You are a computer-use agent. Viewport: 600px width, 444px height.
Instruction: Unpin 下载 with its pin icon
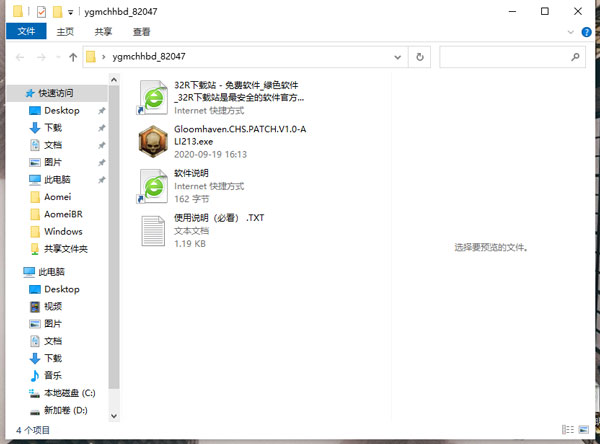point(101,128)
